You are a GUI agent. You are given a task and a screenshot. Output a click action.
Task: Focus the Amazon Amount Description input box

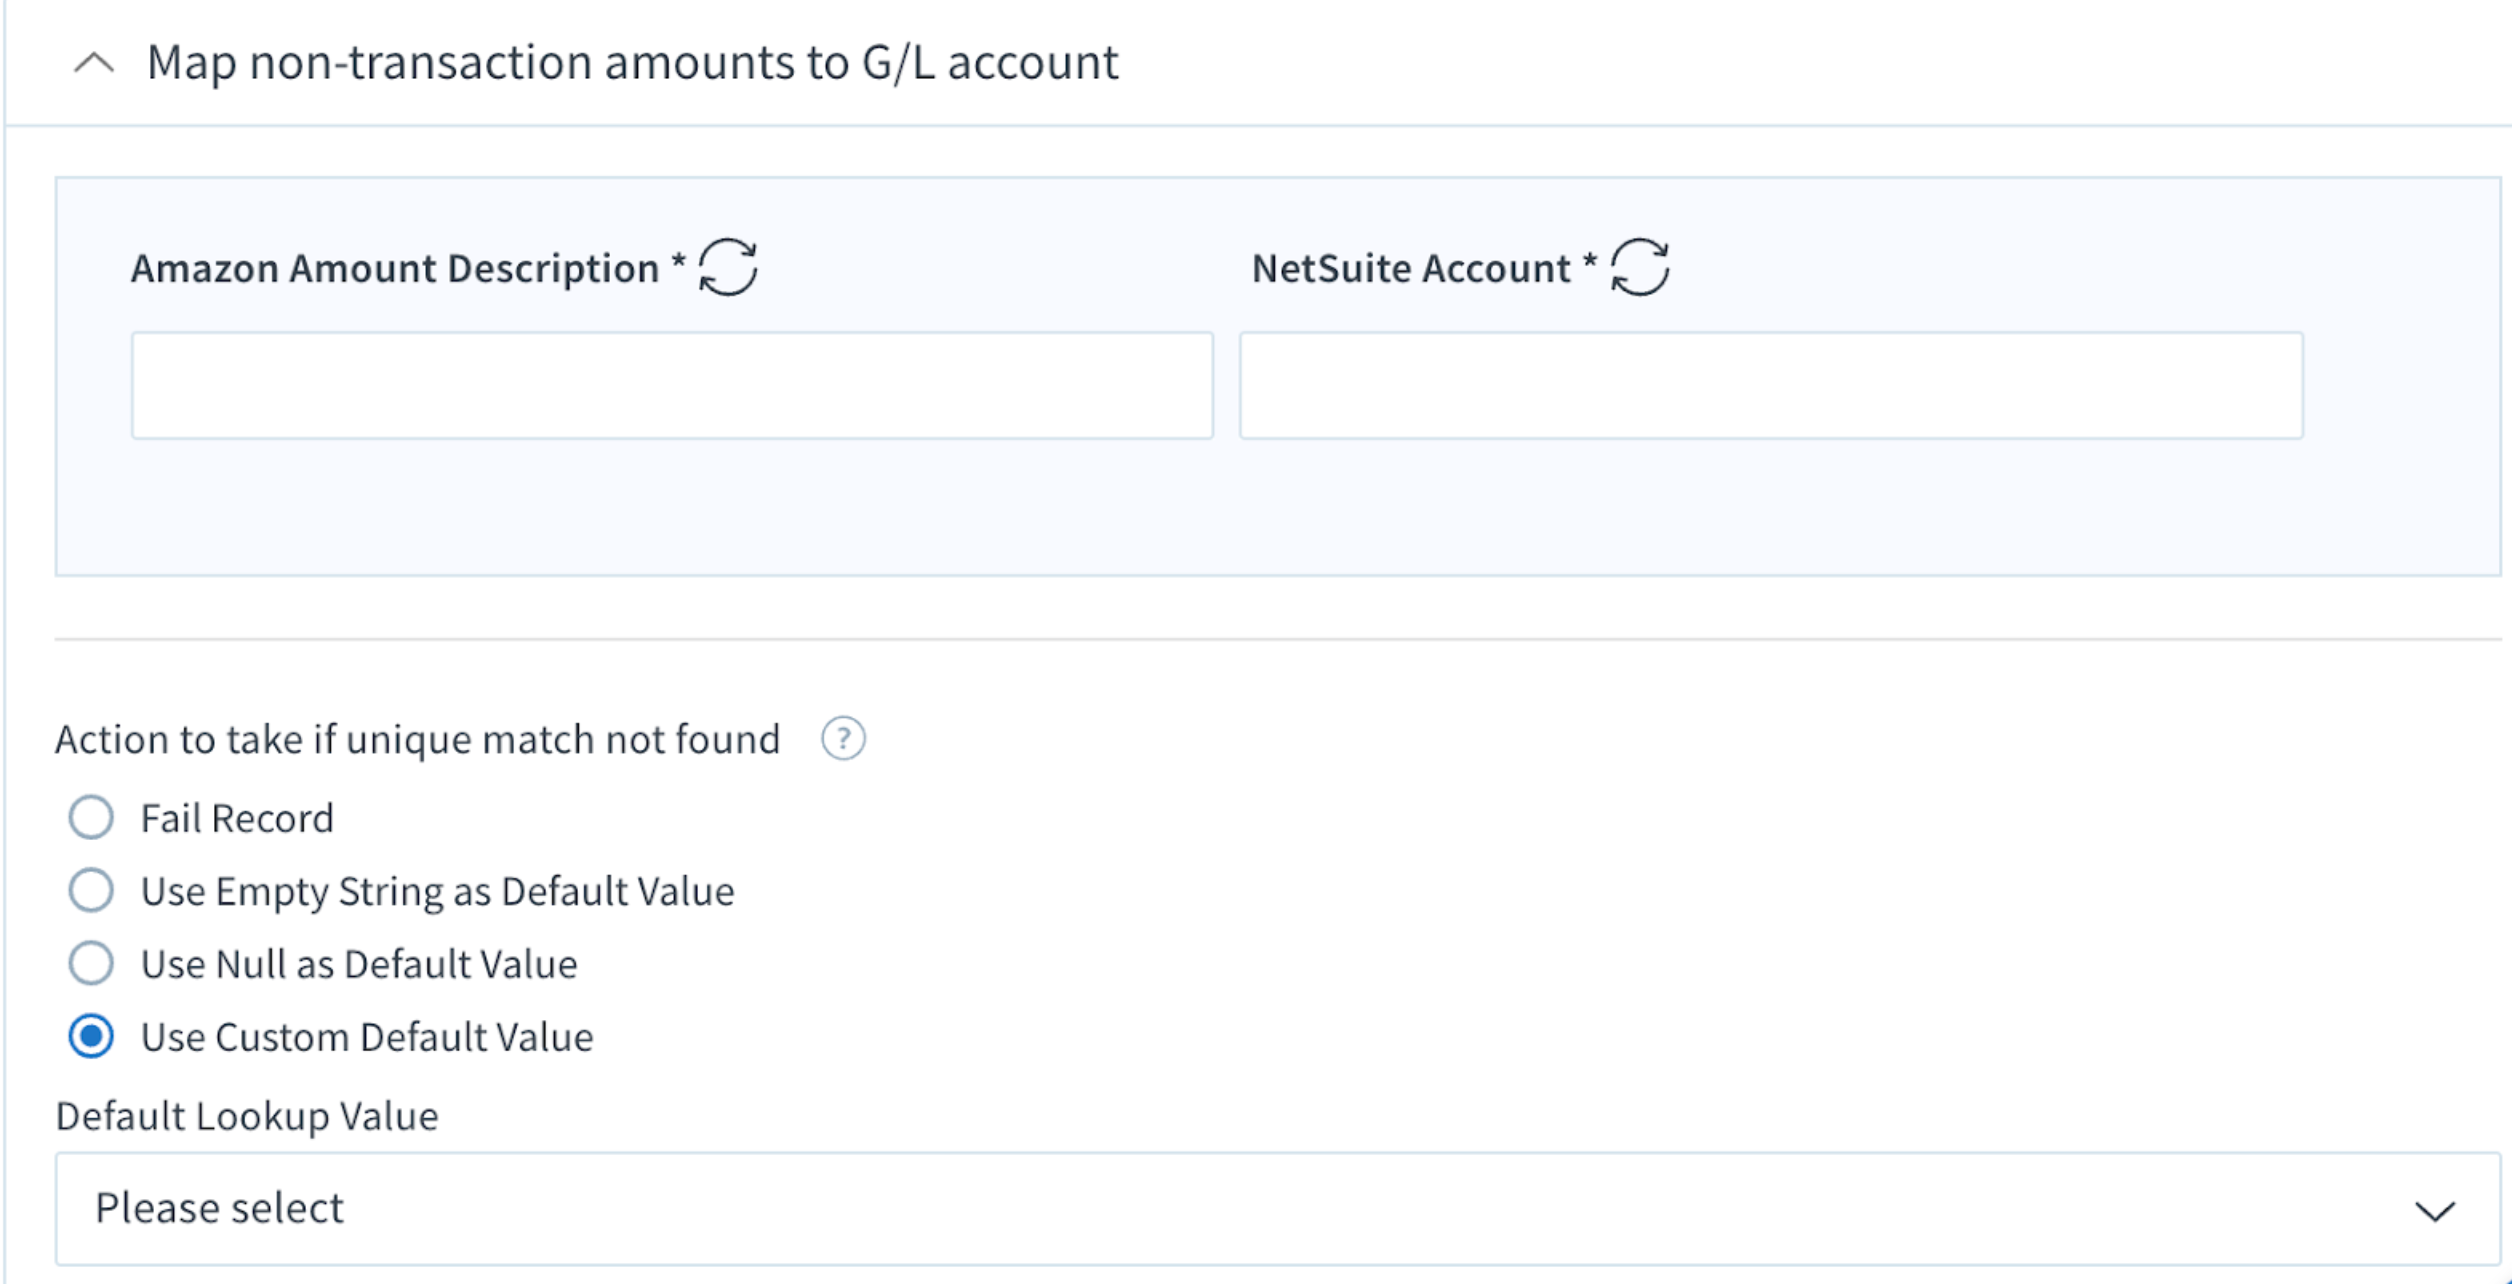click(672, 386)
